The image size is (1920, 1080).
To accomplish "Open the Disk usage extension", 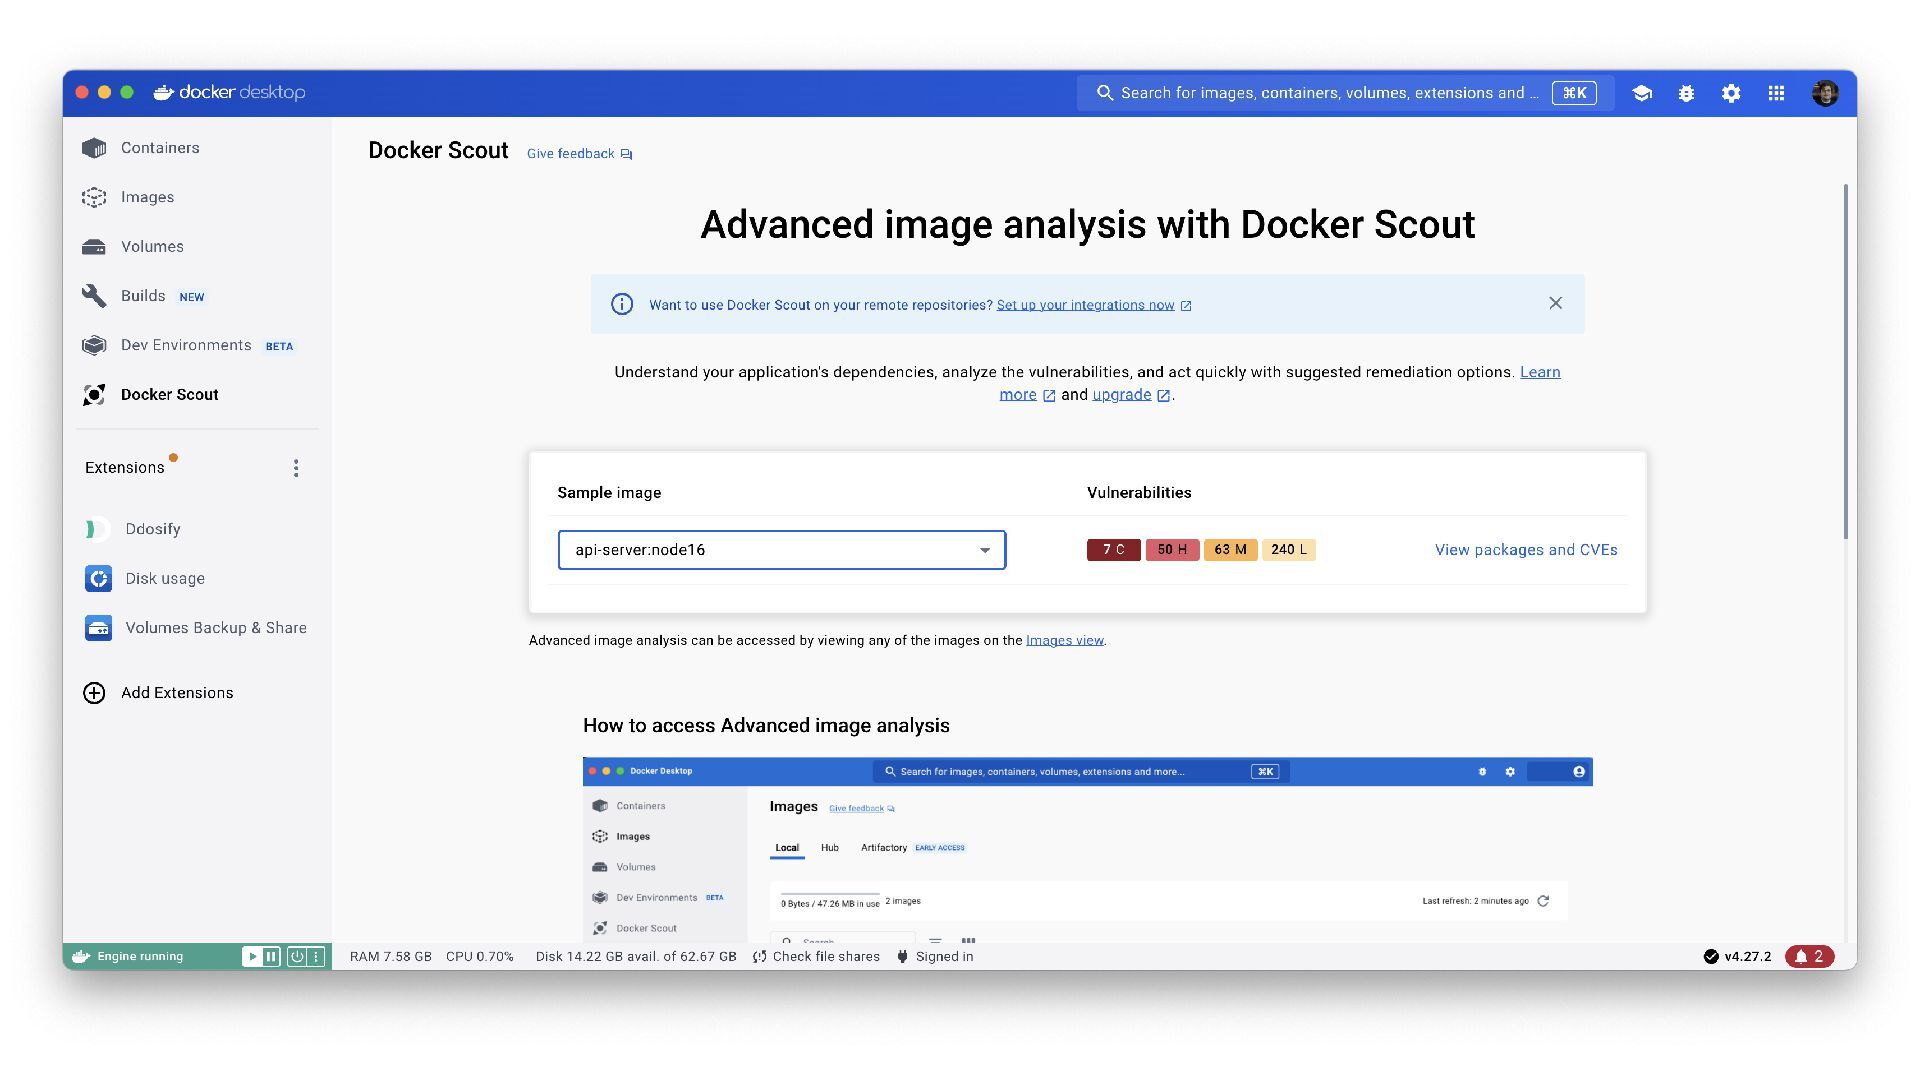I will tap(165, 578).
